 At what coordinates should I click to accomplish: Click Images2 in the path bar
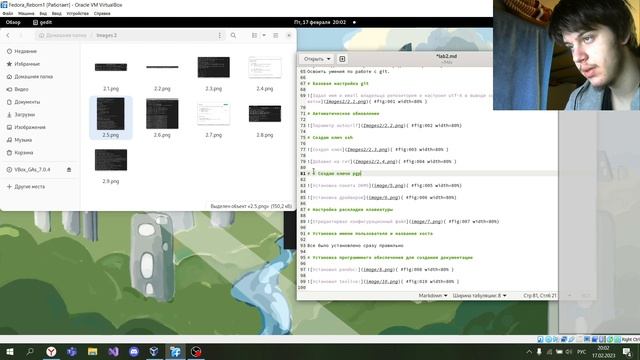point(107,36)
